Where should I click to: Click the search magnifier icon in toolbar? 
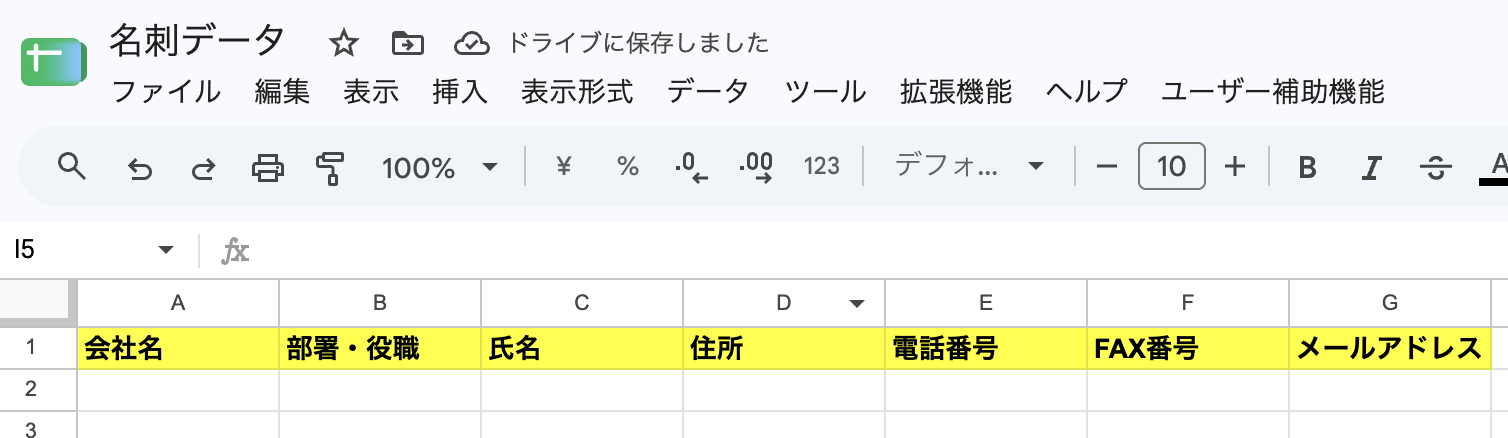point(72,166)
